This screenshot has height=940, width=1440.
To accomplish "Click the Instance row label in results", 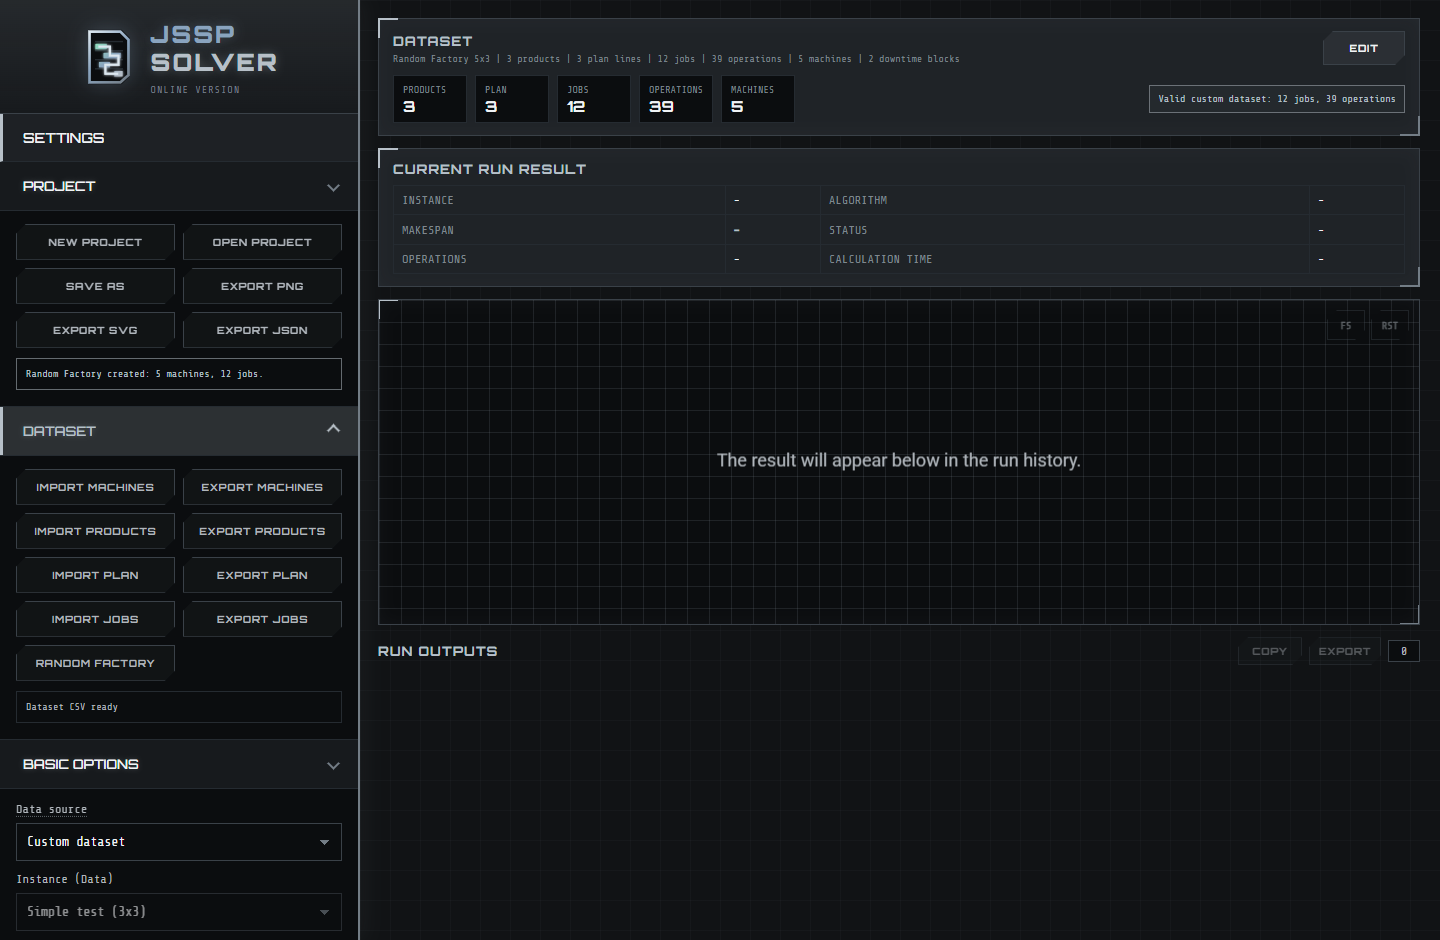I will pos(428,200).
